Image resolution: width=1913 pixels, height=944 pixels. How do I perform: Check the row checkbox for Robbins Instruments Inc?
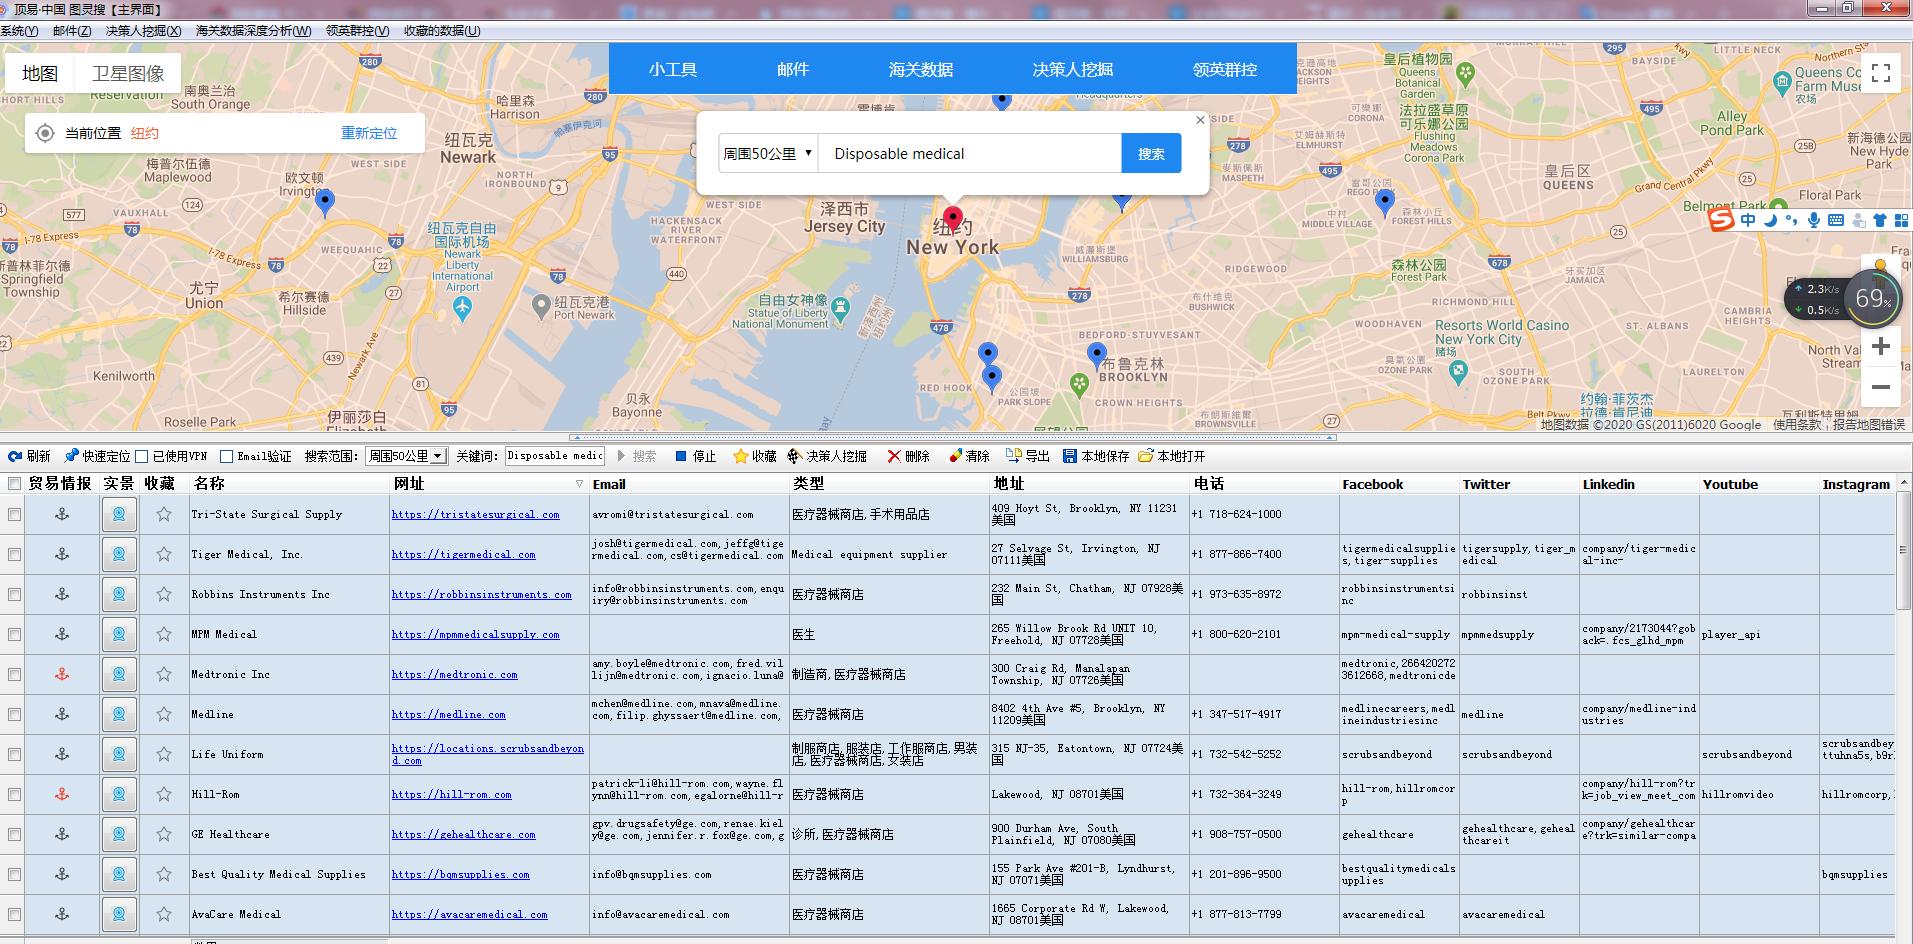click(x=14, y=594)
